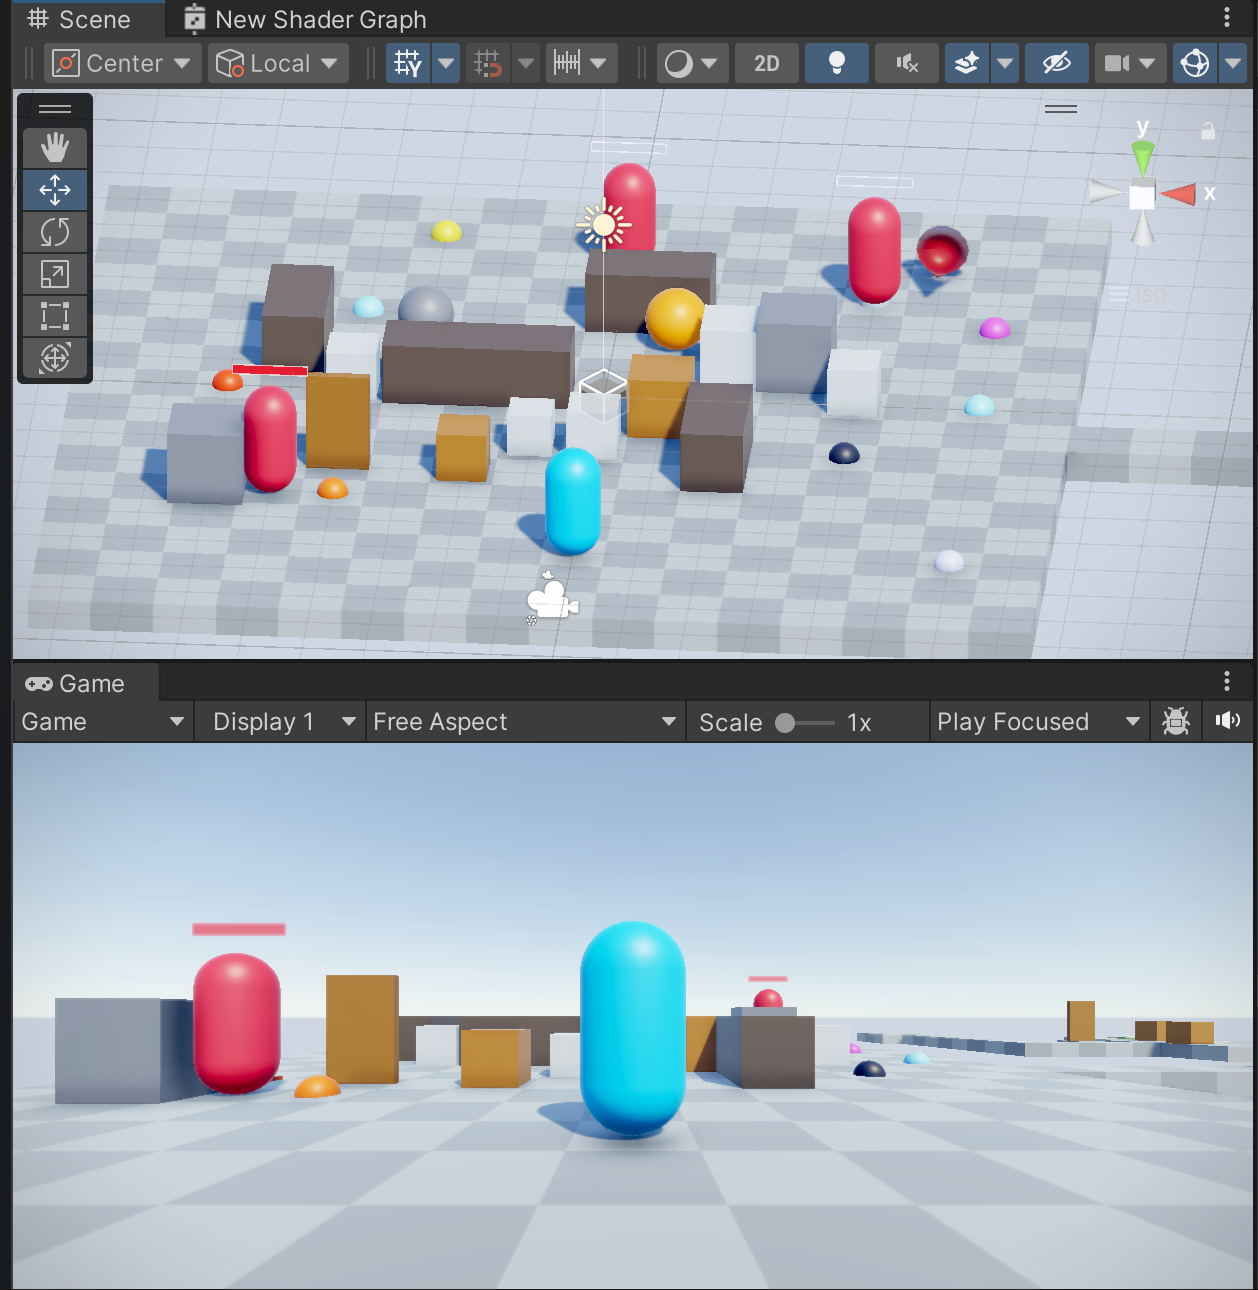The height and width of the screenshot is (1290, 1258).
Task: Open the Free Aspect dropdown
Action: click(525, 722)
